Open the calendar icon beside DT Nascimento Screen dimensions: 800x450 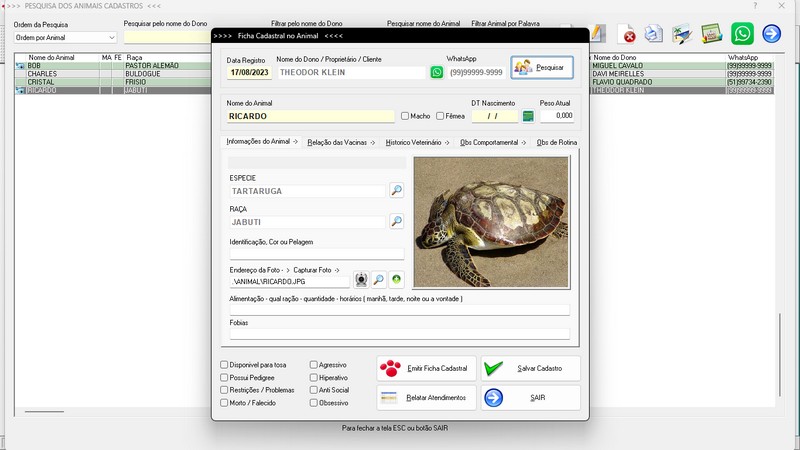528,116
